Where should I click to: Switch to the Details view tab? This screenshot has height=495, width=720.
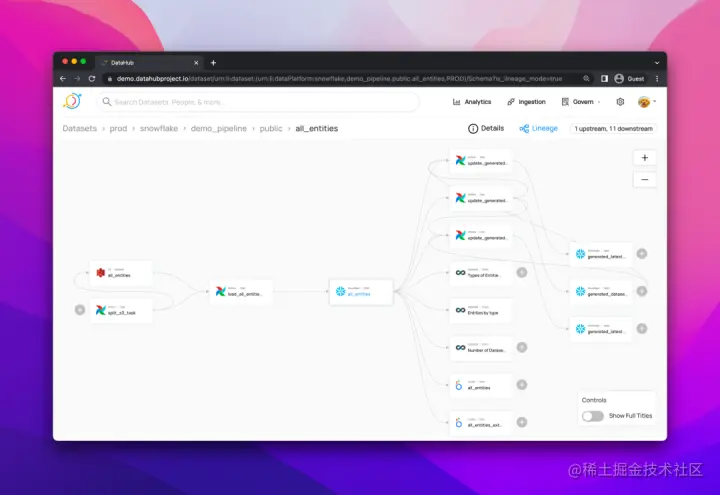(x=486, y=129)
